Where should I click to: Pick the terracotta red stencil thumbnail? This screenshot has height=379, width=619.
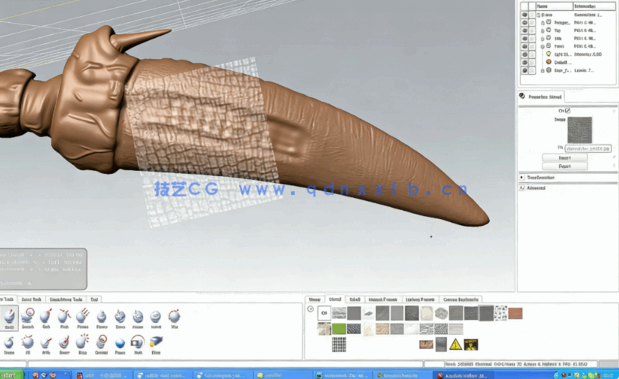coord(515,313)
